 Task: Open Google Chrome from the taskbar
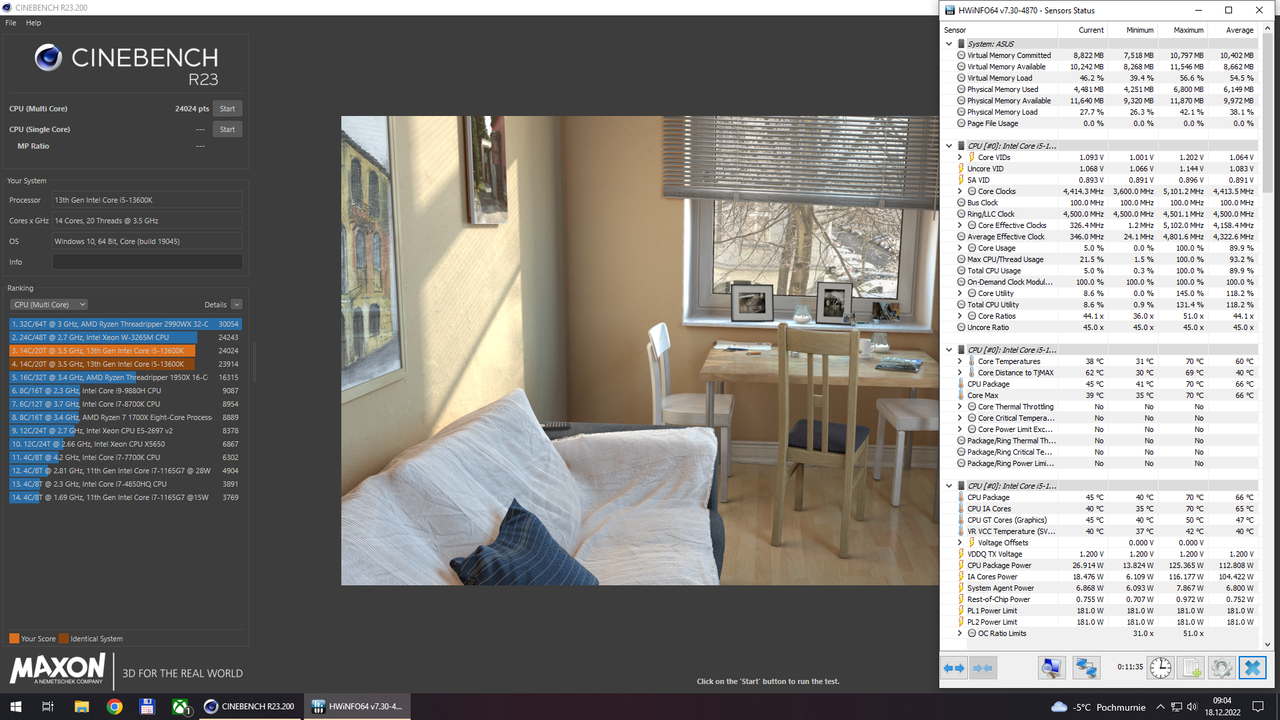click(113, 706)
